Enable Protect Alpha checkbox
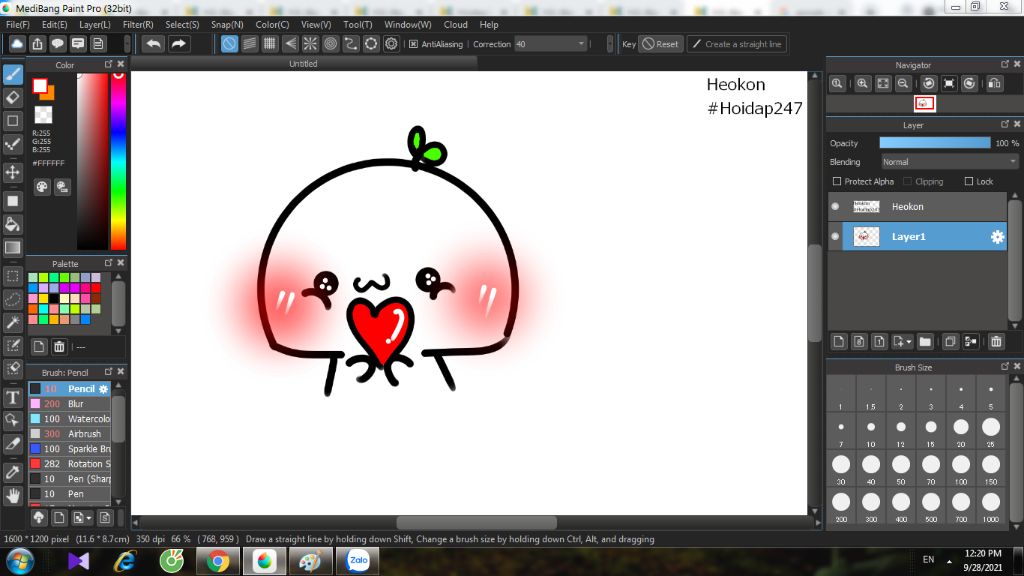1024x576 pixels. pyautogui.click(x=837, y=182)
